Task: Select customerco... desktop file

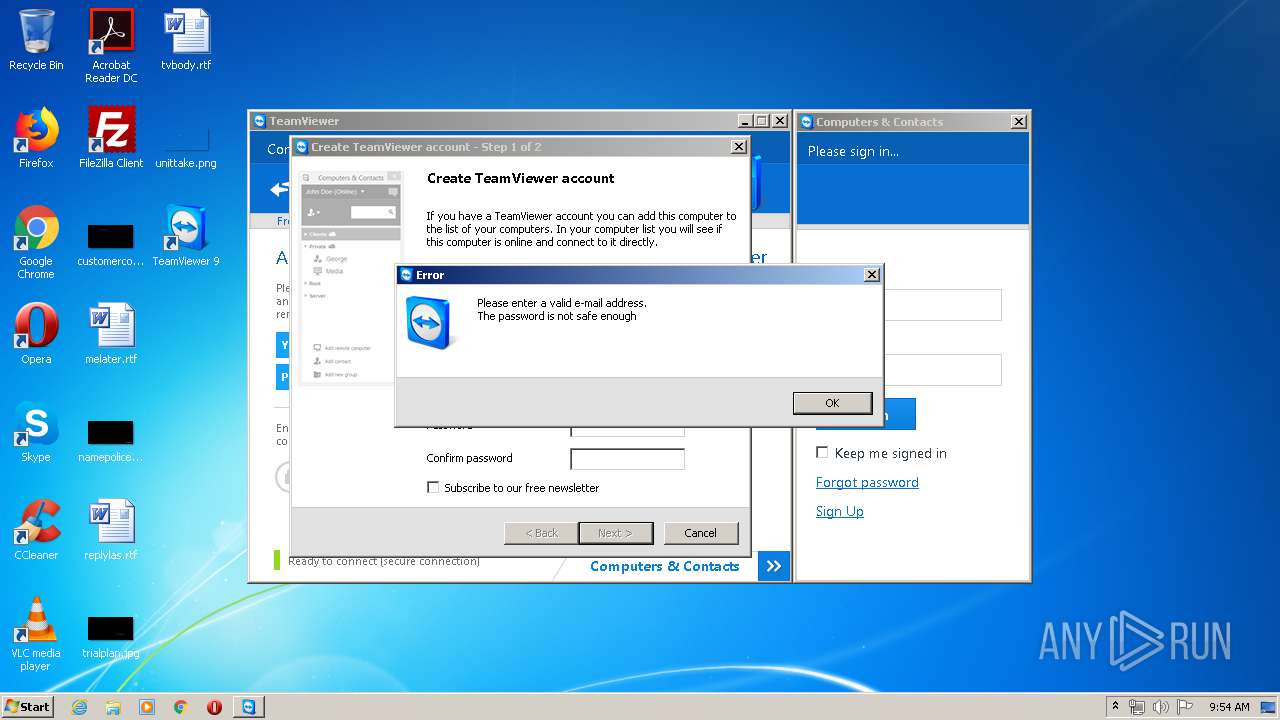Action: 111,245
